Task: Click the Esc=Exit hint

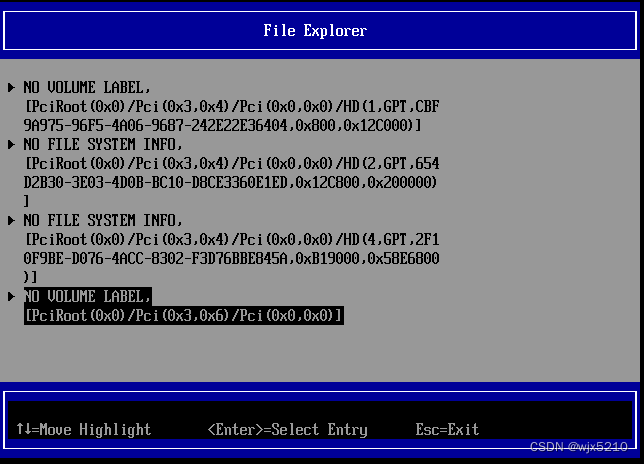Action: pyautogui.click(x=447, y=430)
